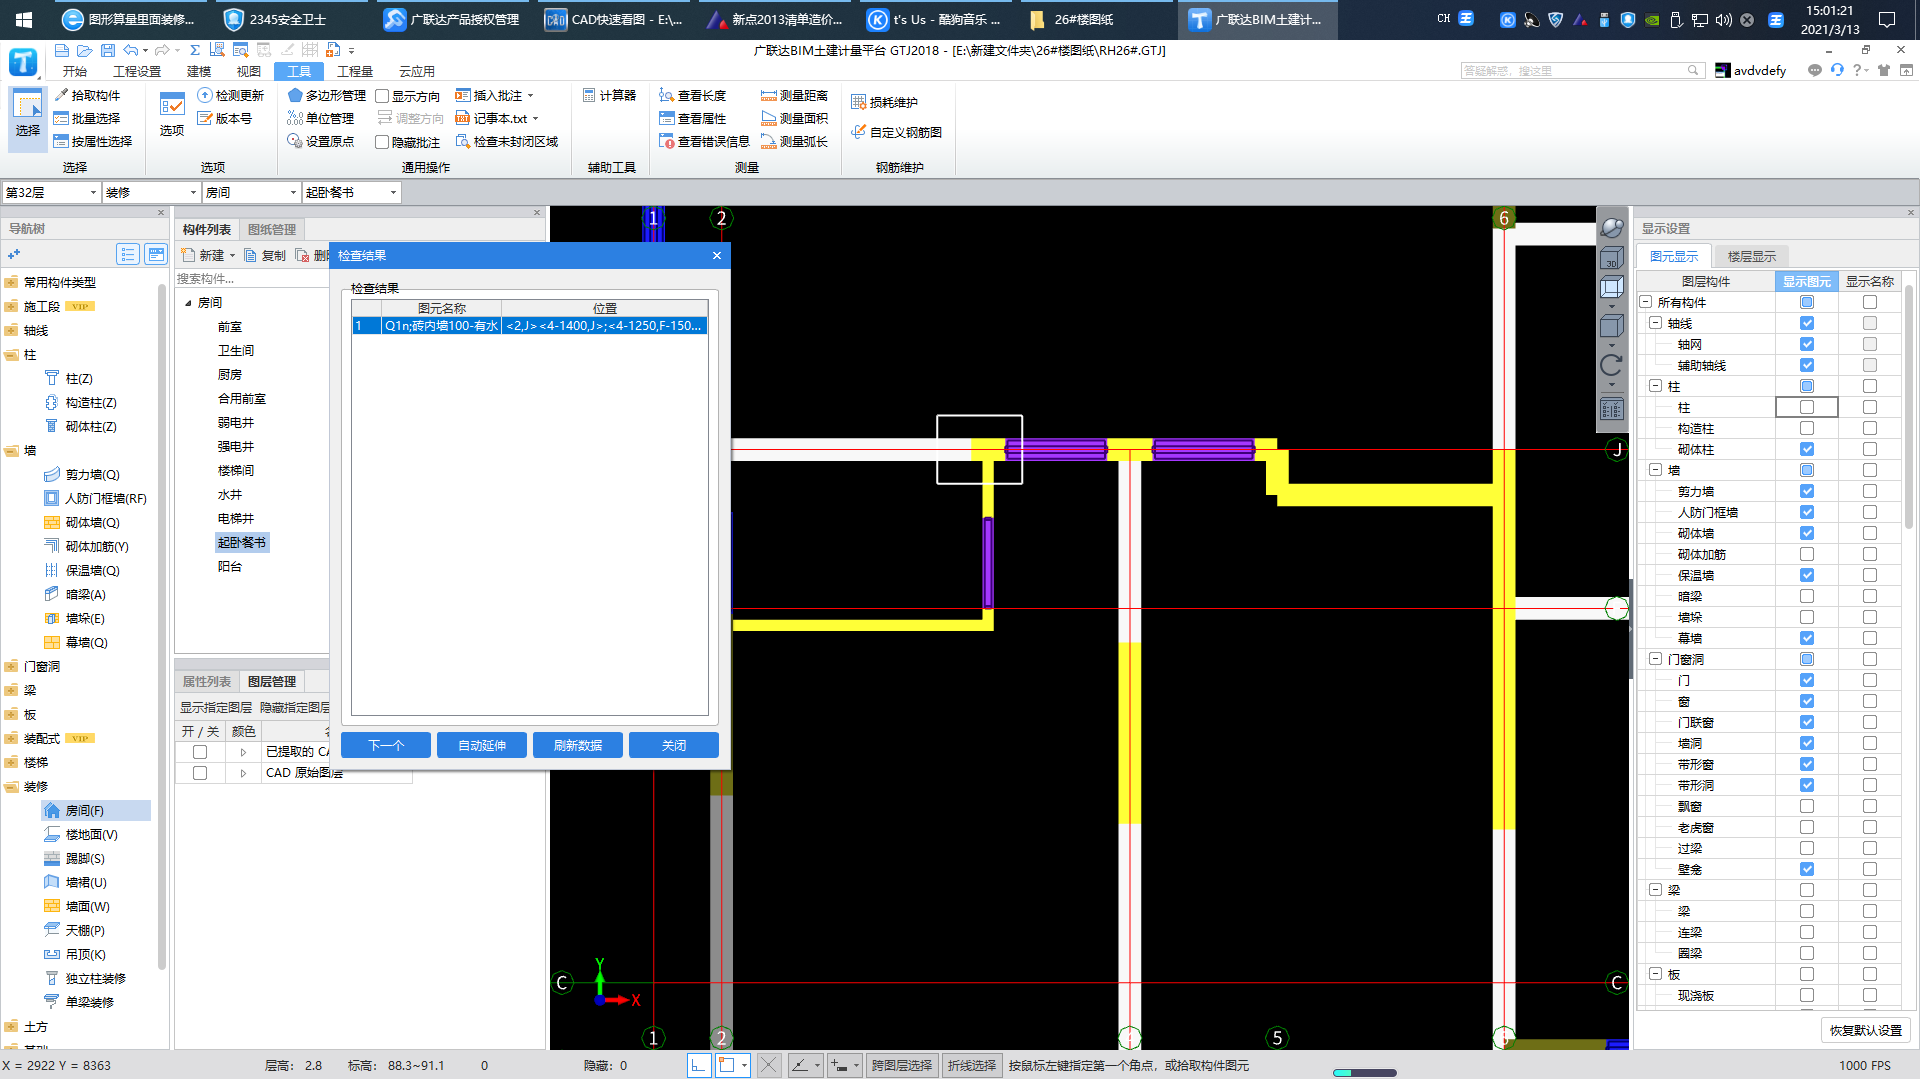Check 砌体加筋 display element checkbox

click(x=1807, y=554)
